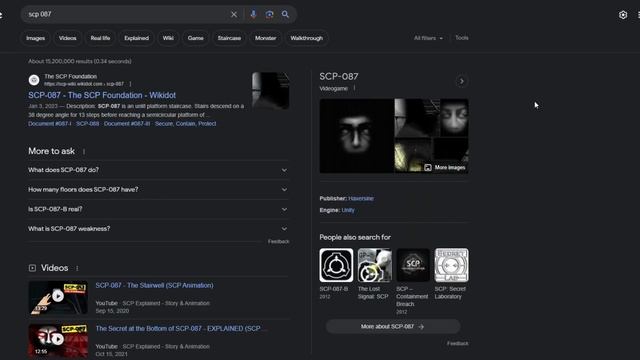
Task: Open SCP-087 - The SCP Foundation - Wikidot result
Action: click(102, 95)
